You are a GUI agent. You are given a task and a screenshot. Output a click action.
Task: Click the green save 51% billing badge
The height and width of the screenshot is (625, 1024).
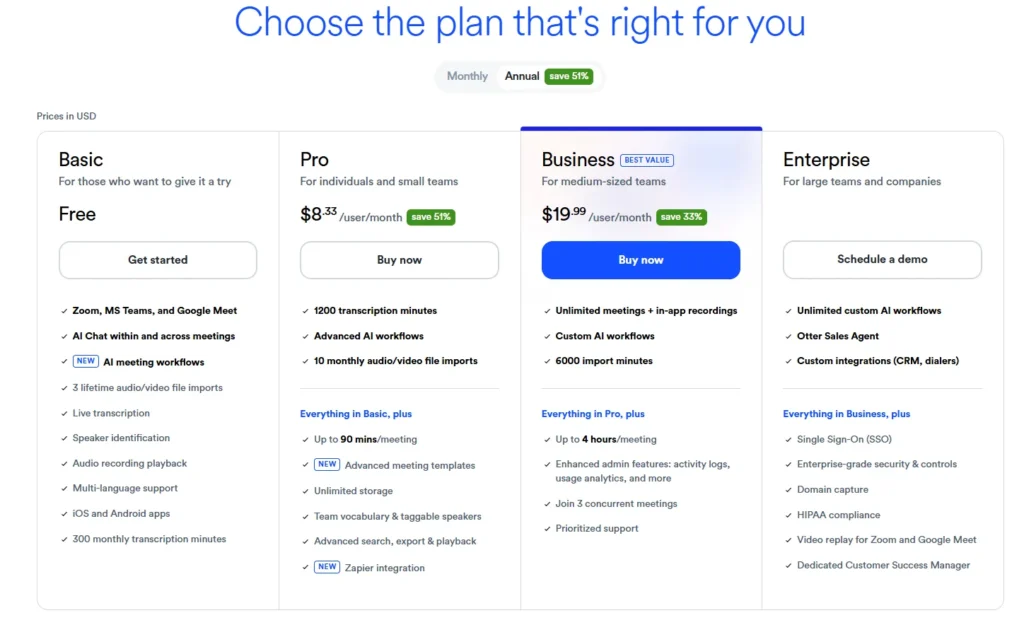click(x=569, y=76)
